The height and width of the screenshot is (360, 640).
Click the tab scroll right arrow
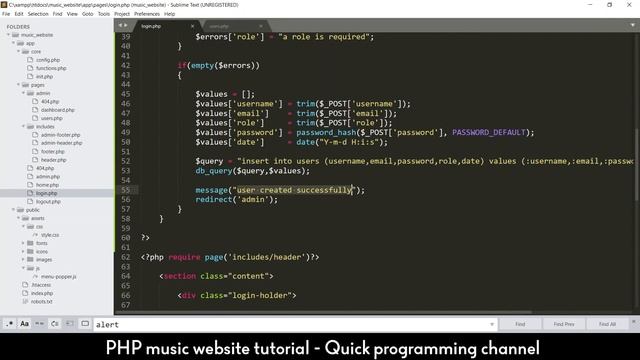coord(126,25)
